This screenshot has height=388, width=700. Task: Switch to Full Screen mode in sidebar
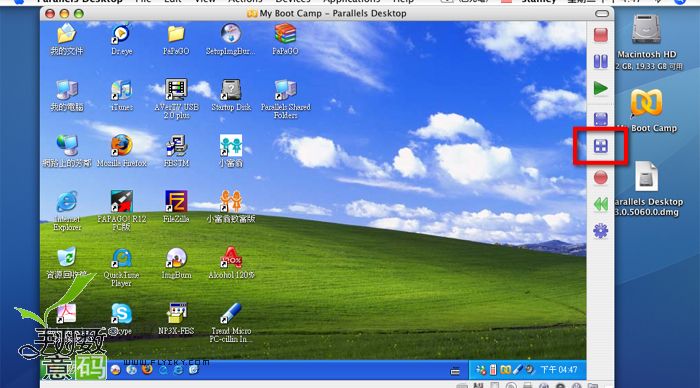click(600, 119)
